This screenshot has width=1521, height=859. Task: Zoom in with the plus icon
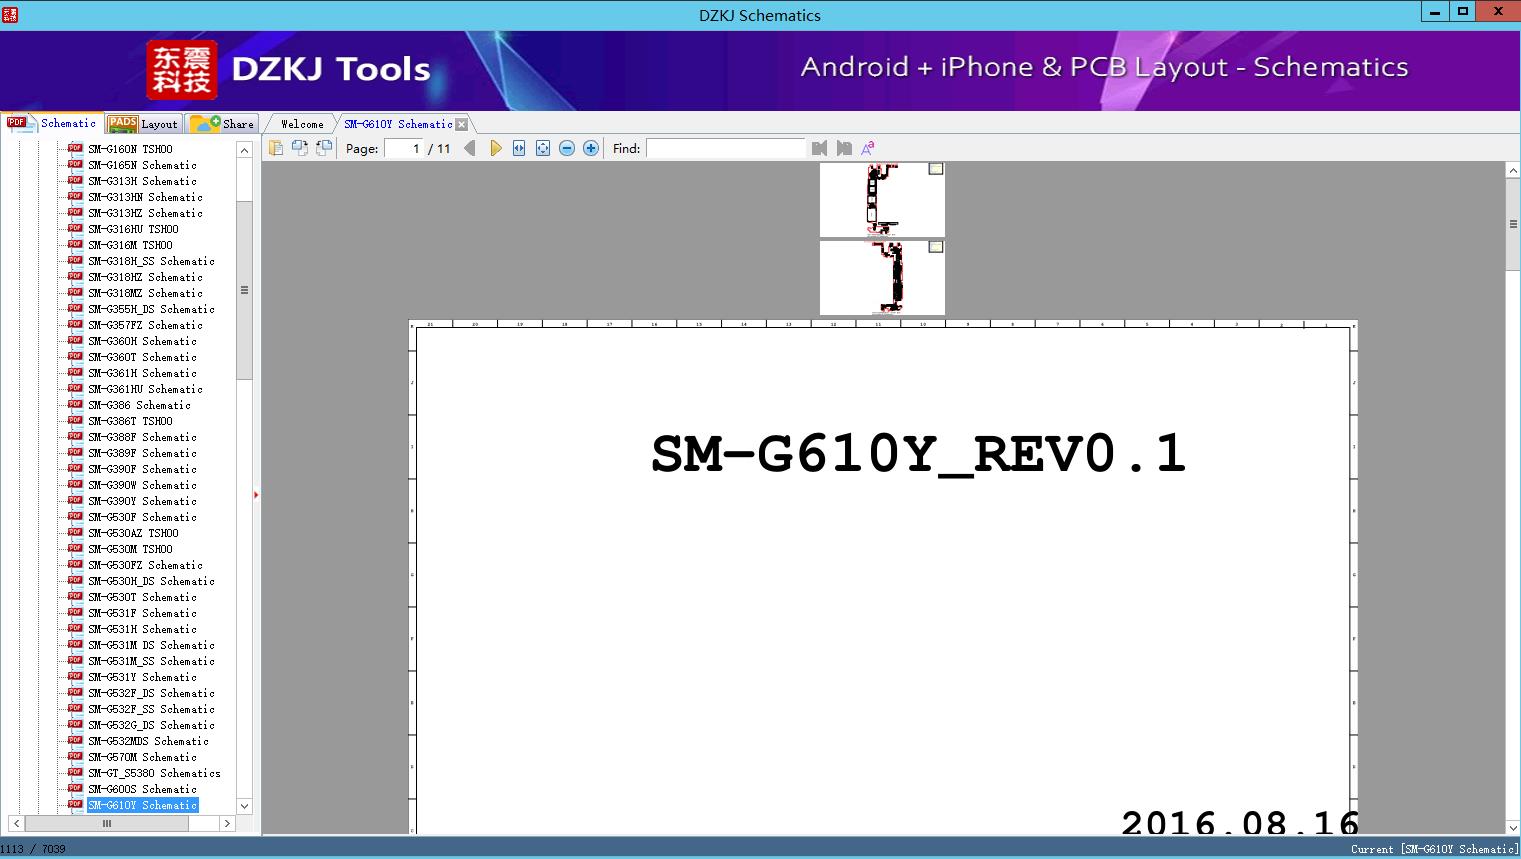[591, 148]
